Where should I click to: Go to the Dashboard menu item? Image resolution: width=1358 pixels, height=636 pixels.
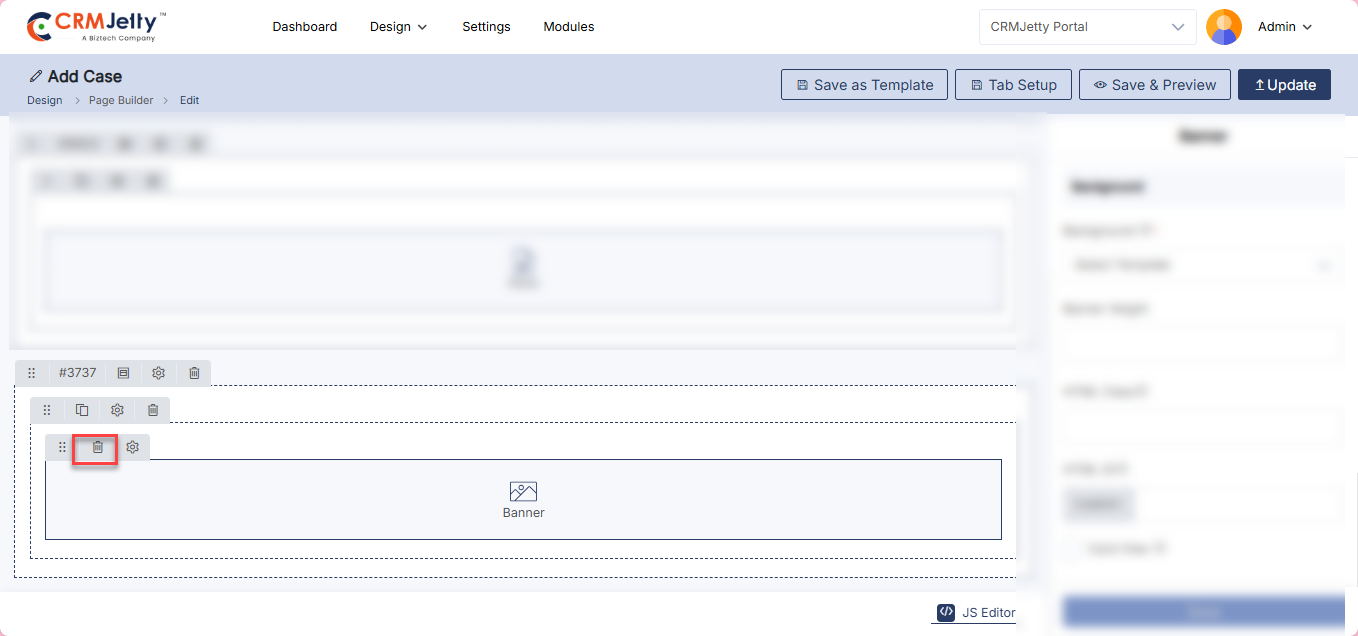304,27
